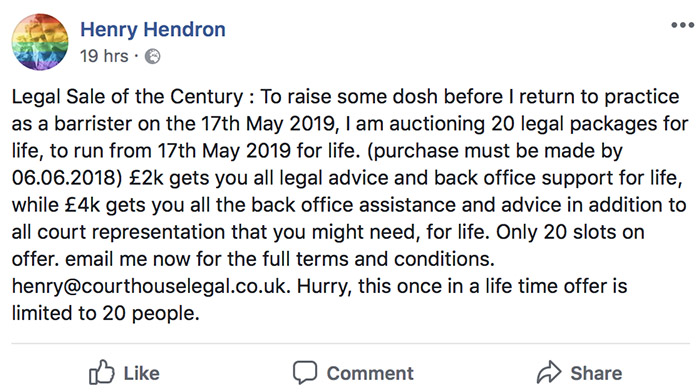Click the £4k price in post text
This screenshot has width=700, height=392.
pyautogui.click(x=83, y=205)
